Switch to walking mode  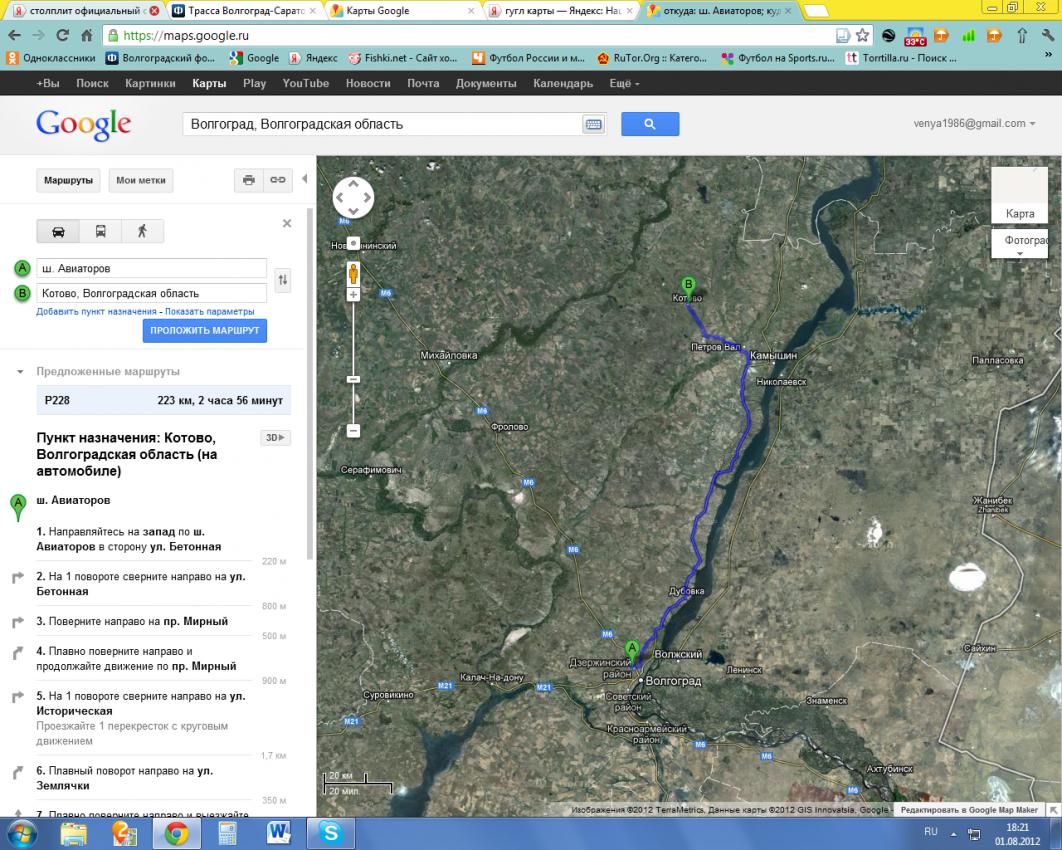pyautogui.click(x=142, y=231)
